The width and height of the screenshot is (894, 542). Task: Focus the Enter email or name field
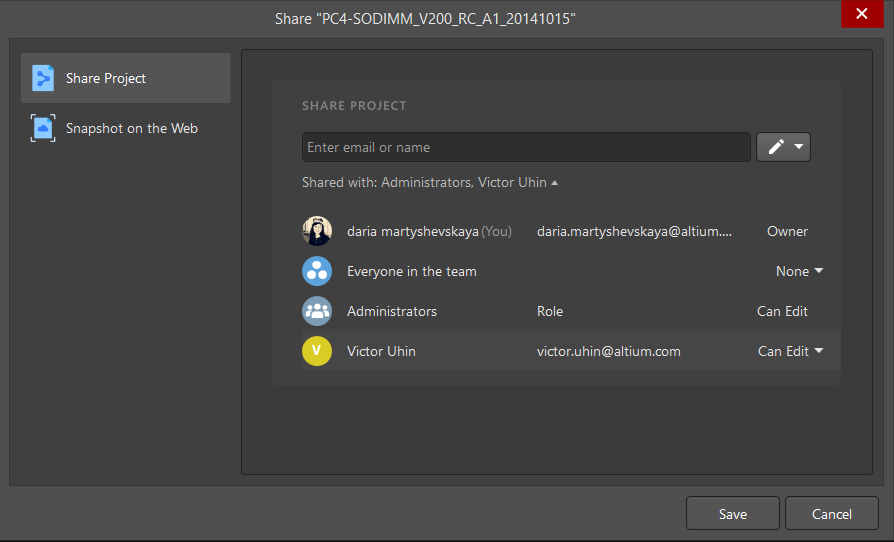coord(526,147)
